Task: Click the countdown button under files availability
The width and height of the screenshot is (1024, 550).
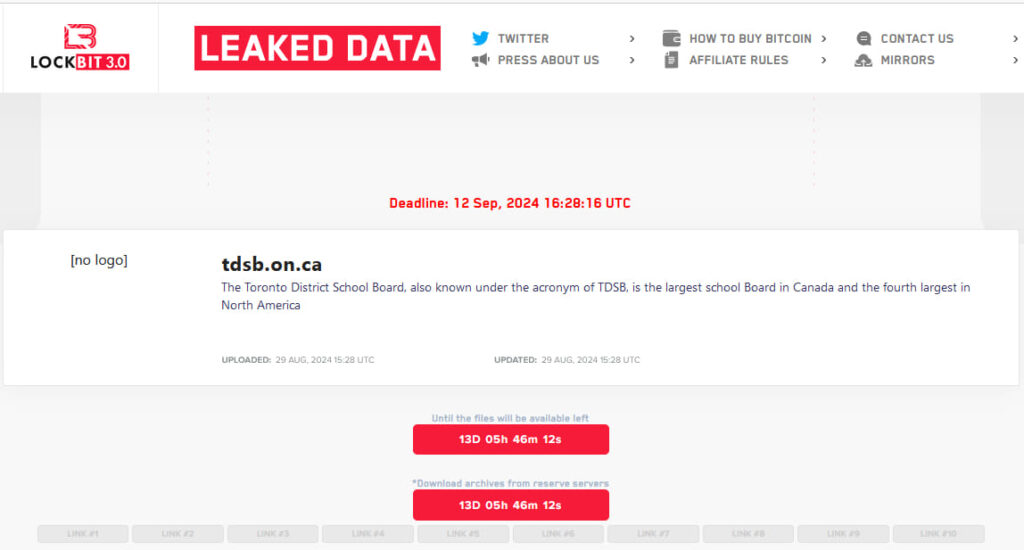Action: (x=511, y=439)
